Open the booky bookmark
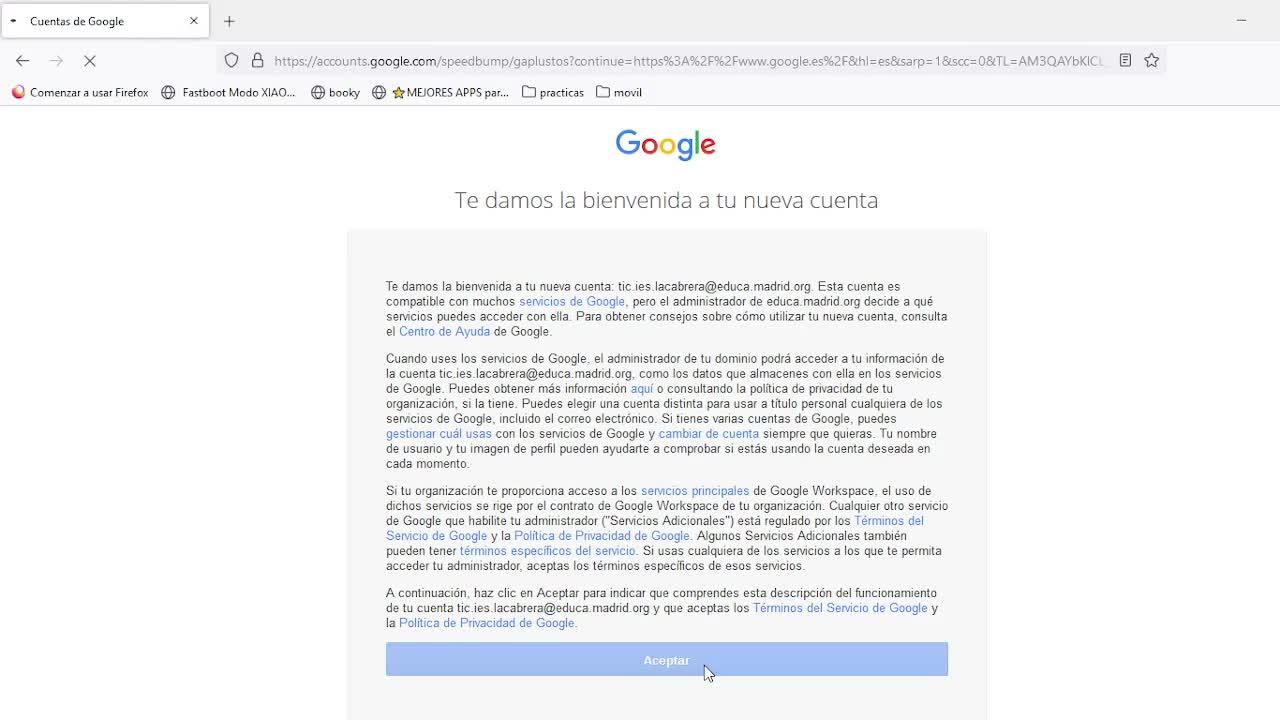This screenshot has height=720, width=1280. point(336,92)
